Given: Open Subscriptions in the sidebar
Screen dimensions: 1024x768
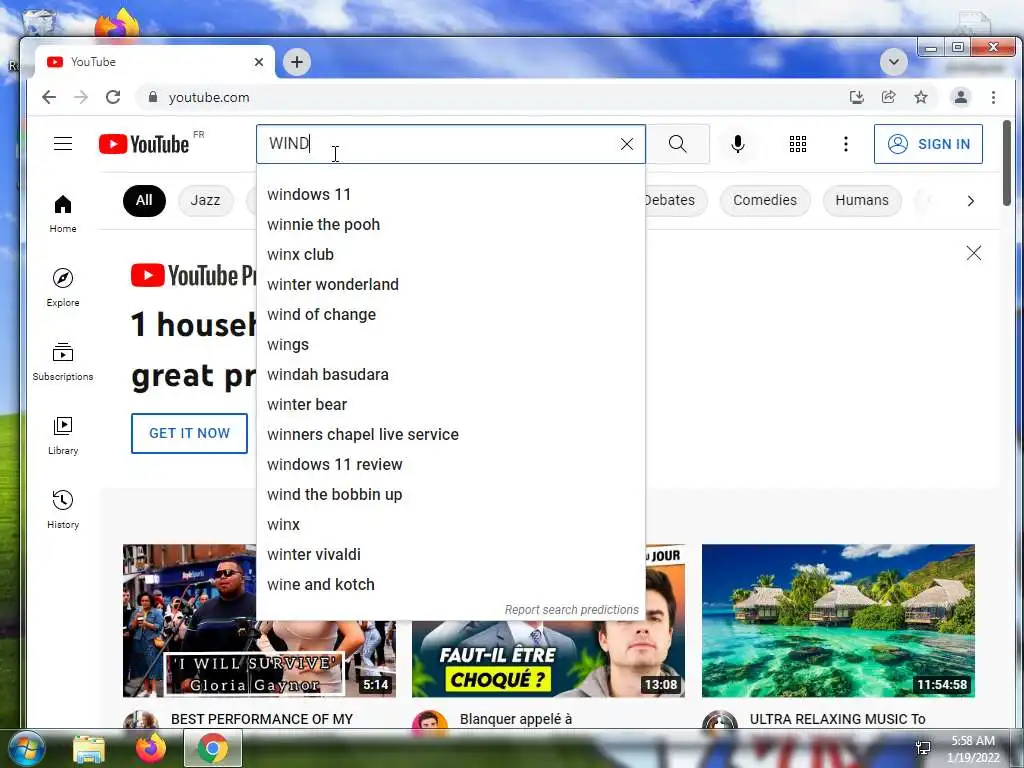Looking at the screenshot, I should click(x=63, y=362).
